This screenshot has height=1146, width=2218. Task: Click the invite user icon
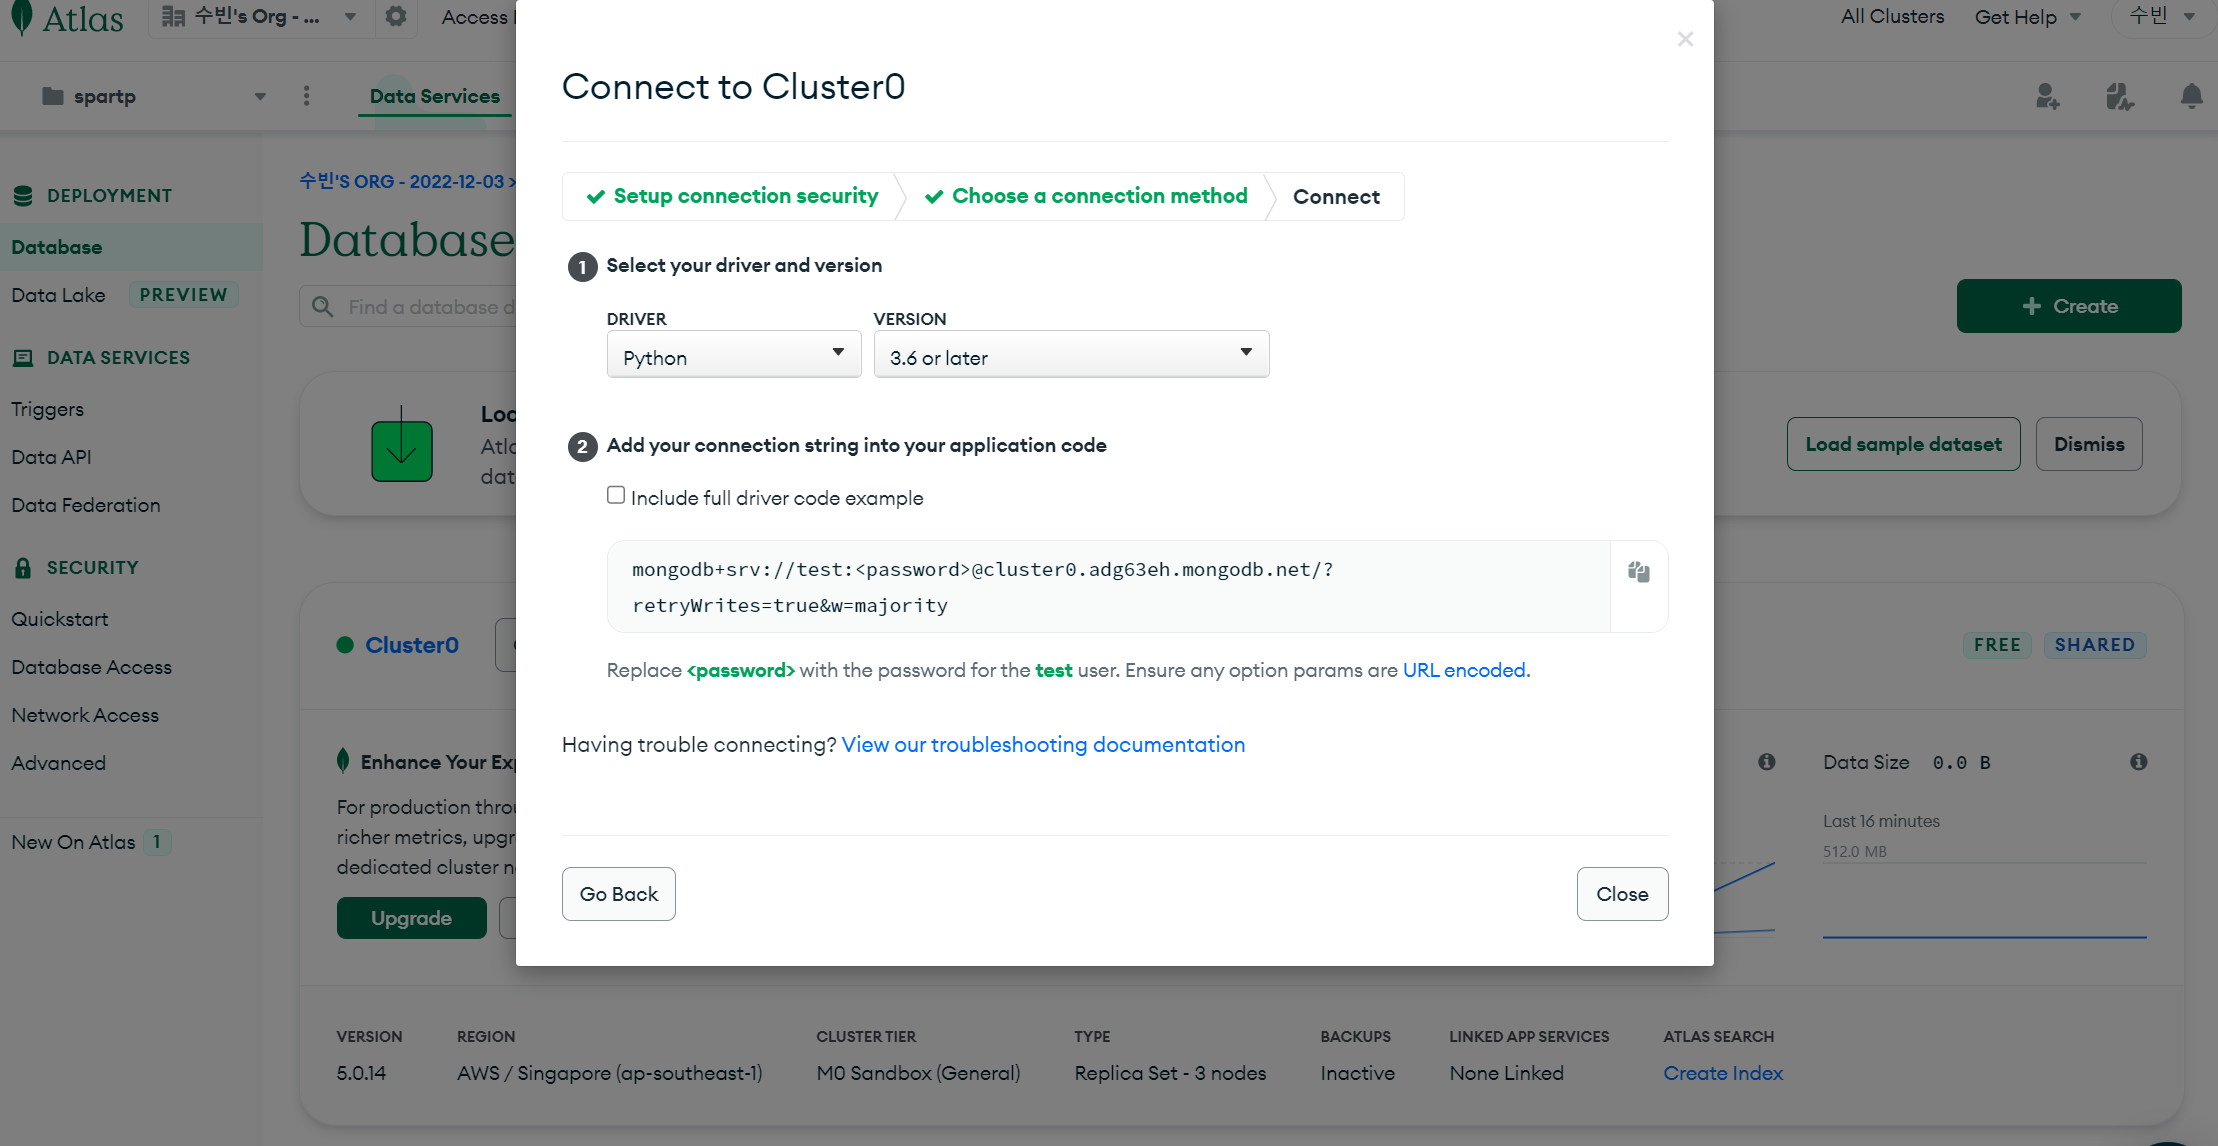click(2047, 96)
